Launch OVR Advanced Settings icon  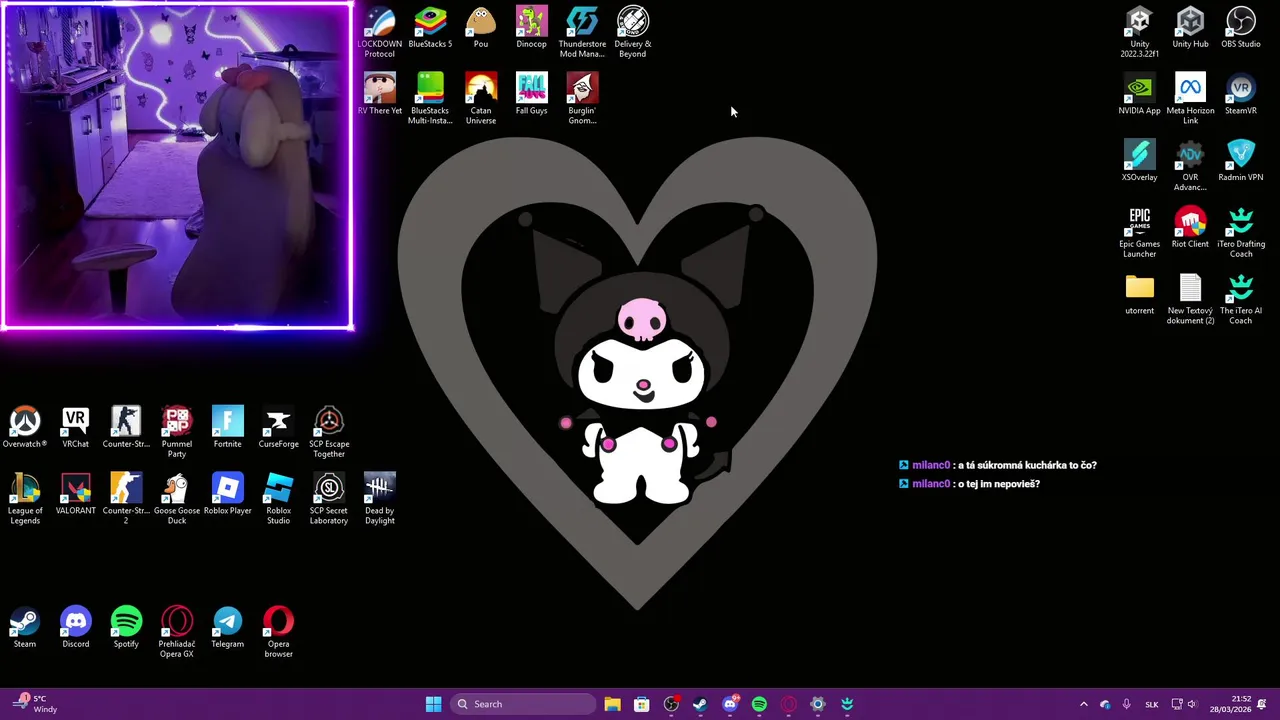[x=1190, y=165]
